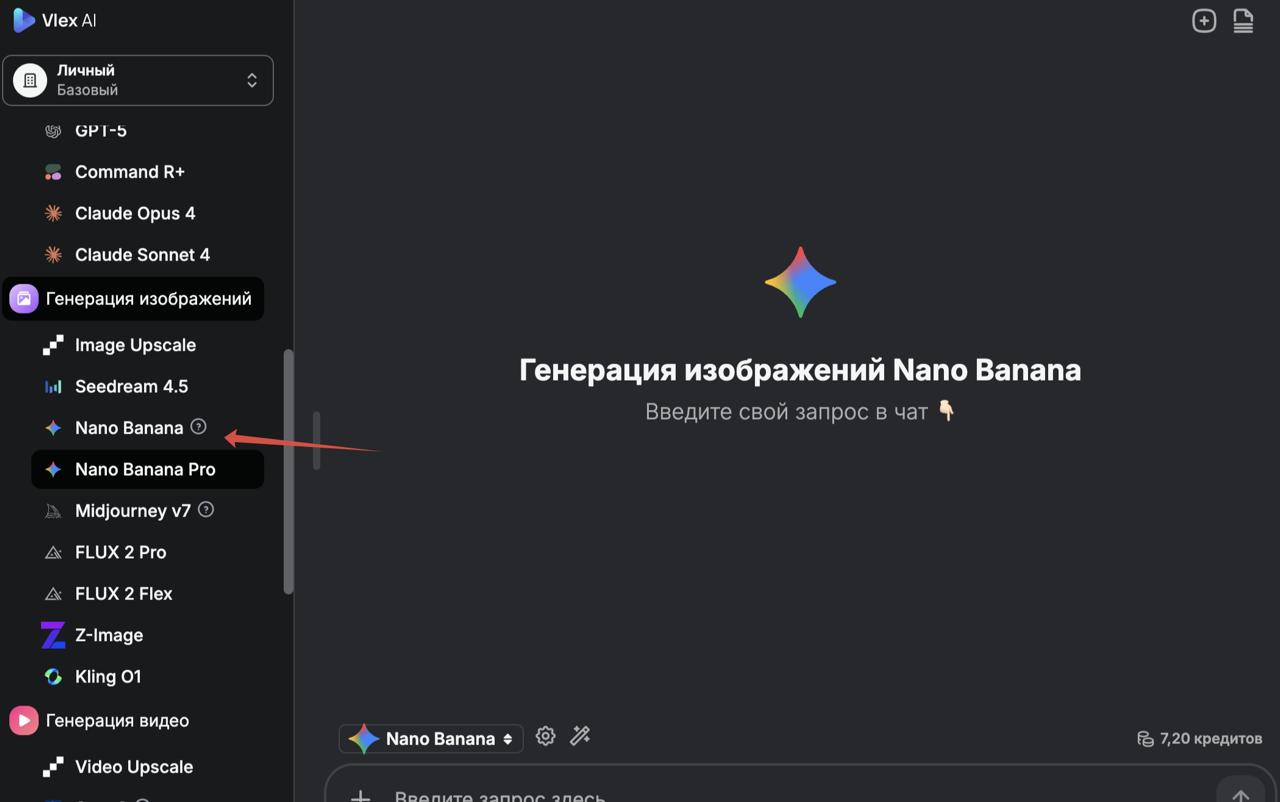The width and height of the screenshot is (1280, 802).
Task: Open the Nano Banana model dropdown above input
Action: coord(430,738)
